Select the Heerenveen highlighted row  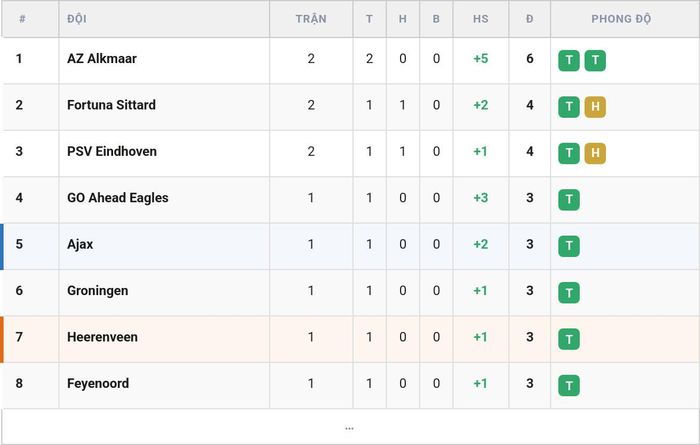pyautogui.click(x=351, y=339)
